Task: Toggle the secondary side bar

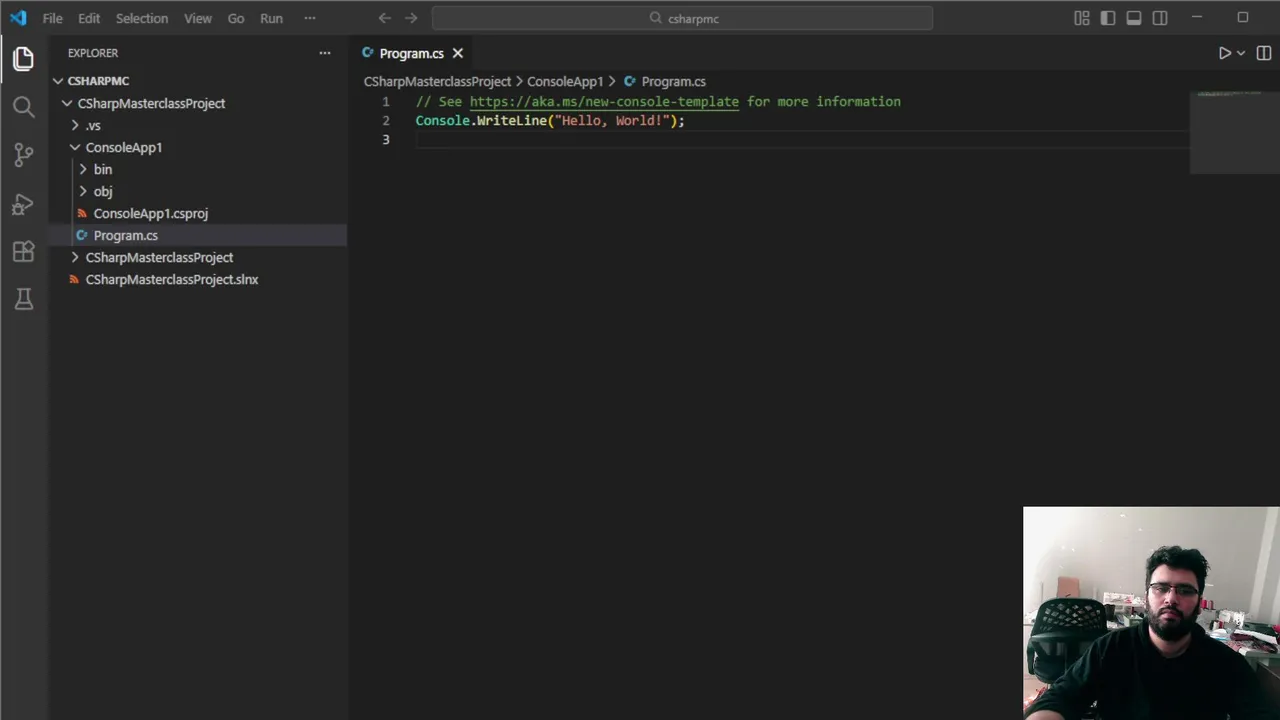Action: pyautogui.click(x=1160, y=18)
